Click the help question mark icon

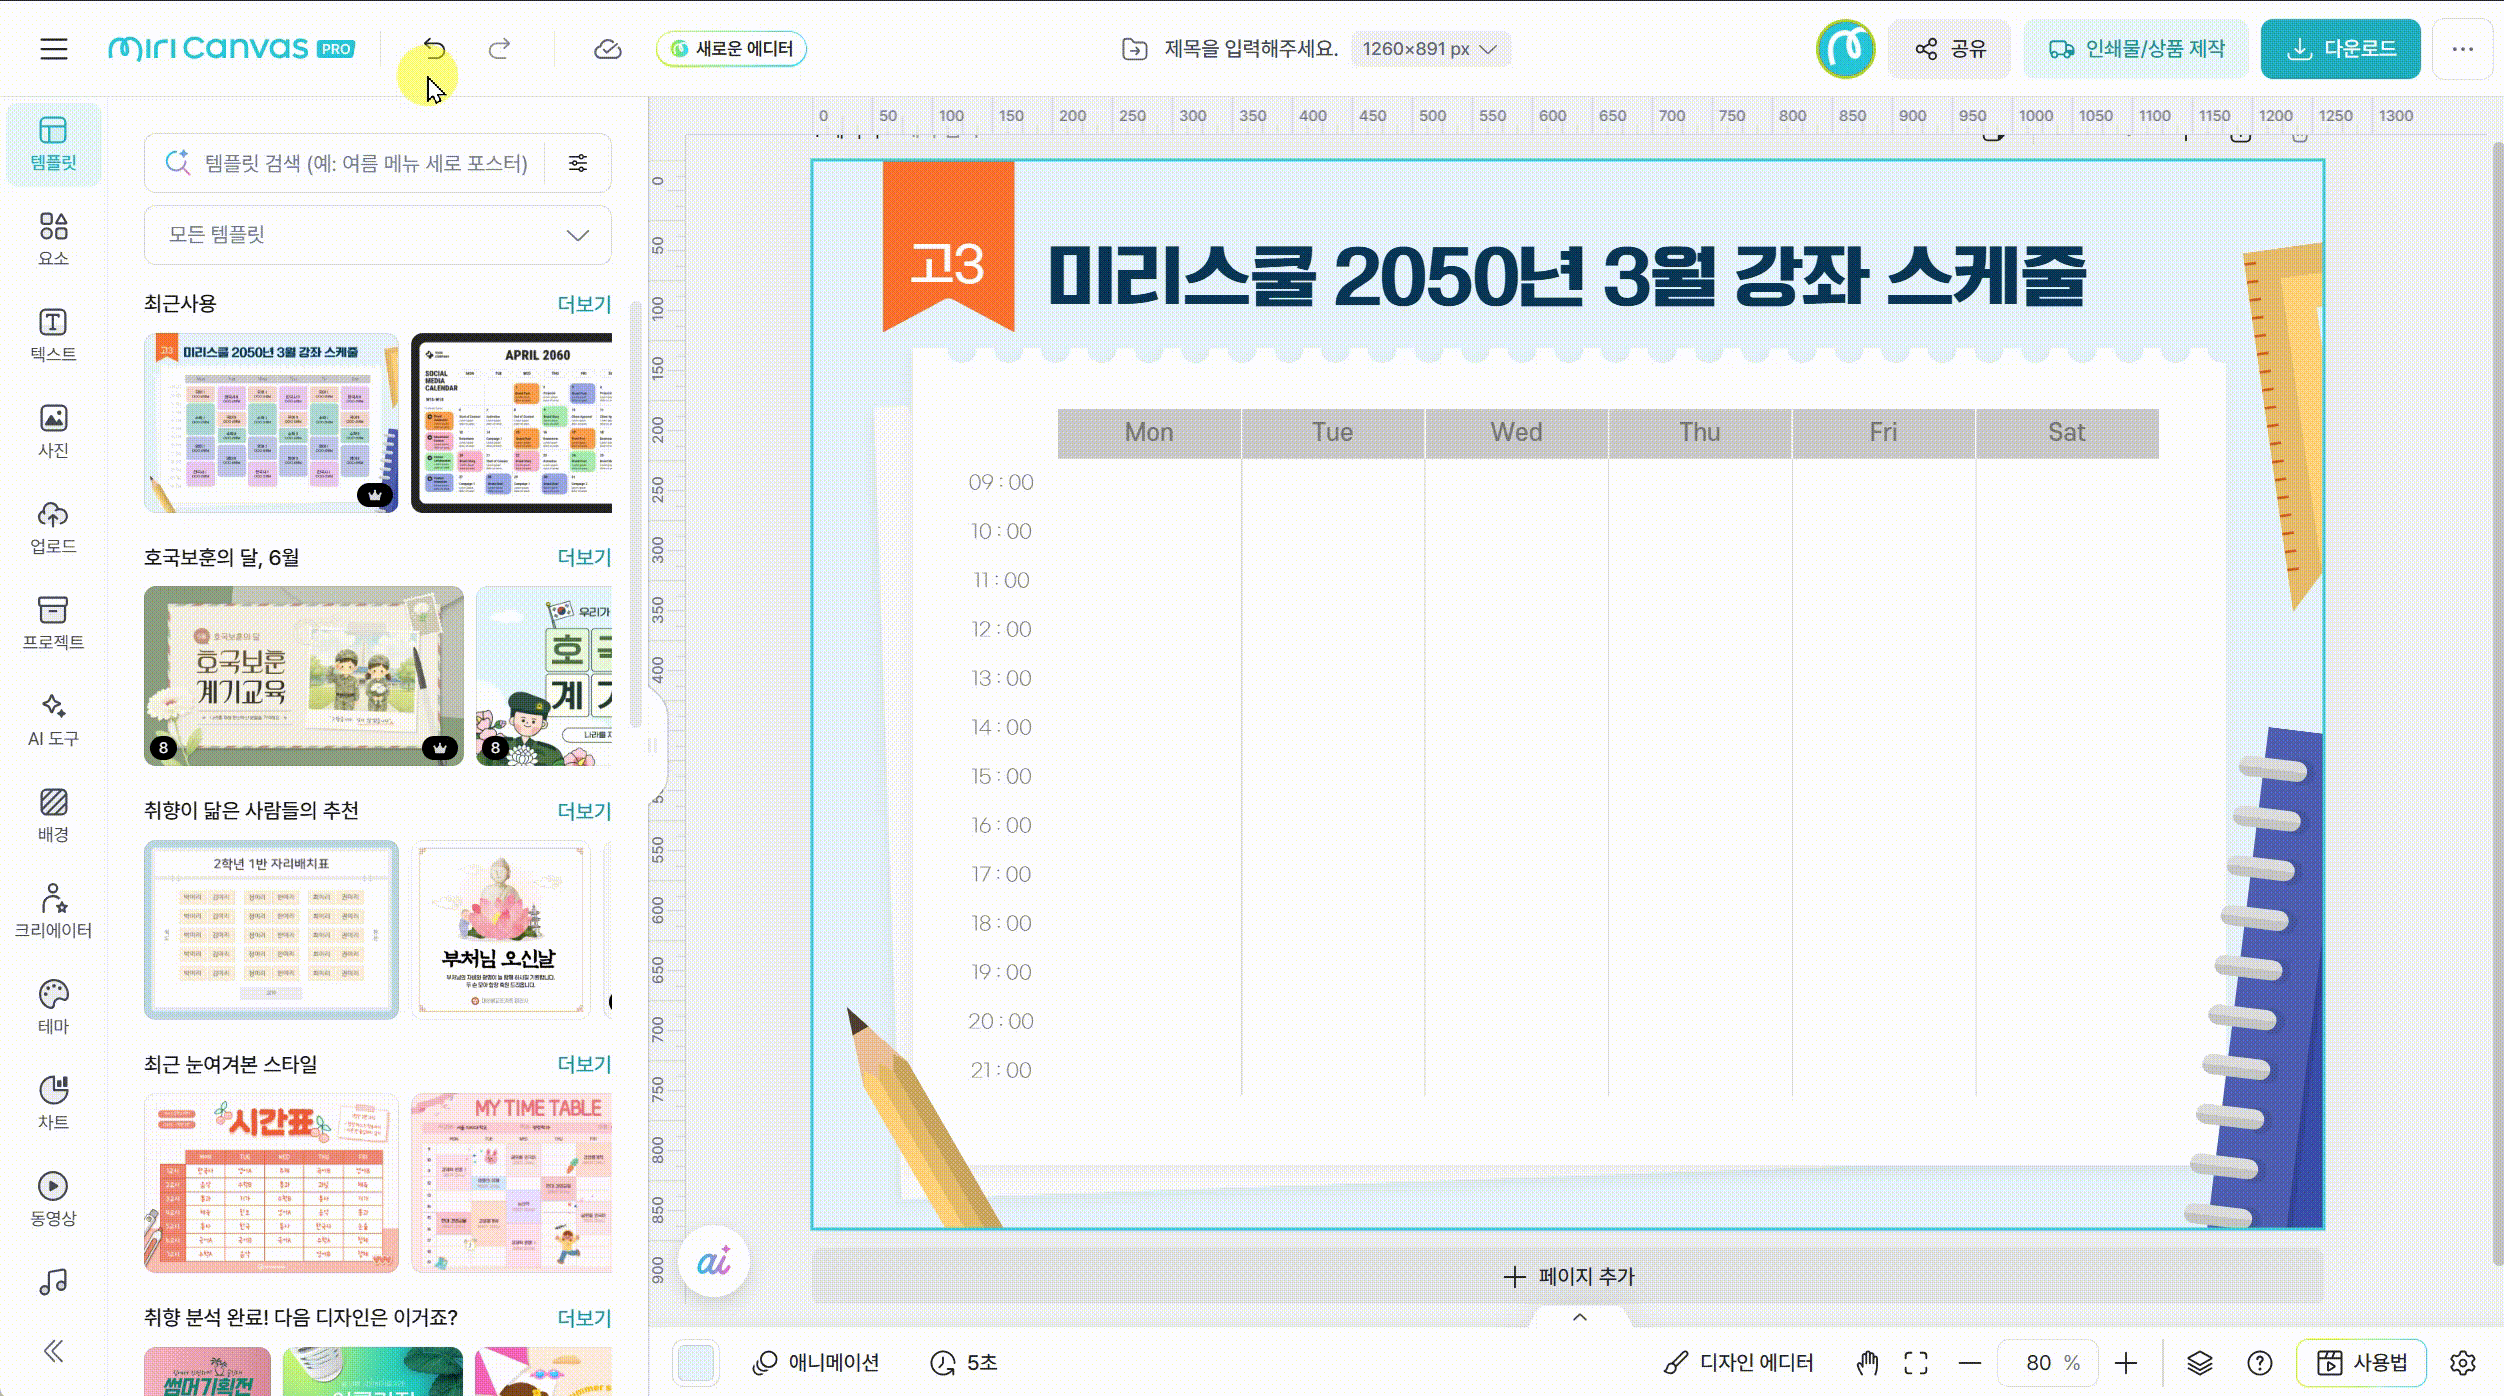point(2260,1363)
